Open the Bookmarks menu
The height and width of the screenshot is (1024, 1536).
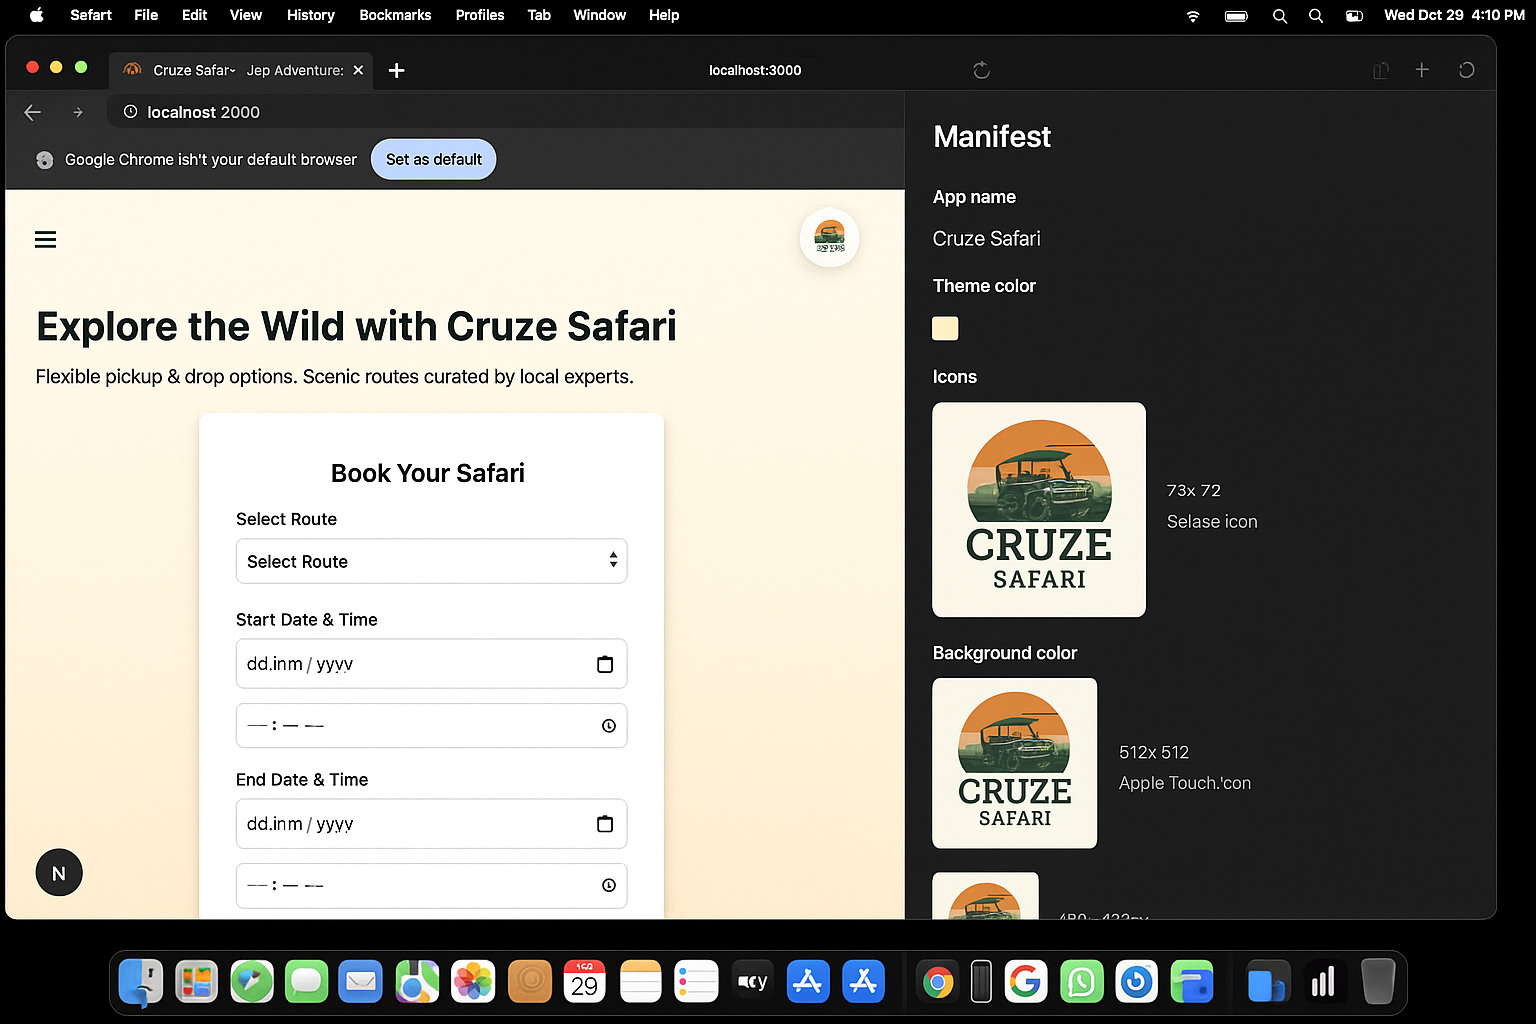point(395,15)
